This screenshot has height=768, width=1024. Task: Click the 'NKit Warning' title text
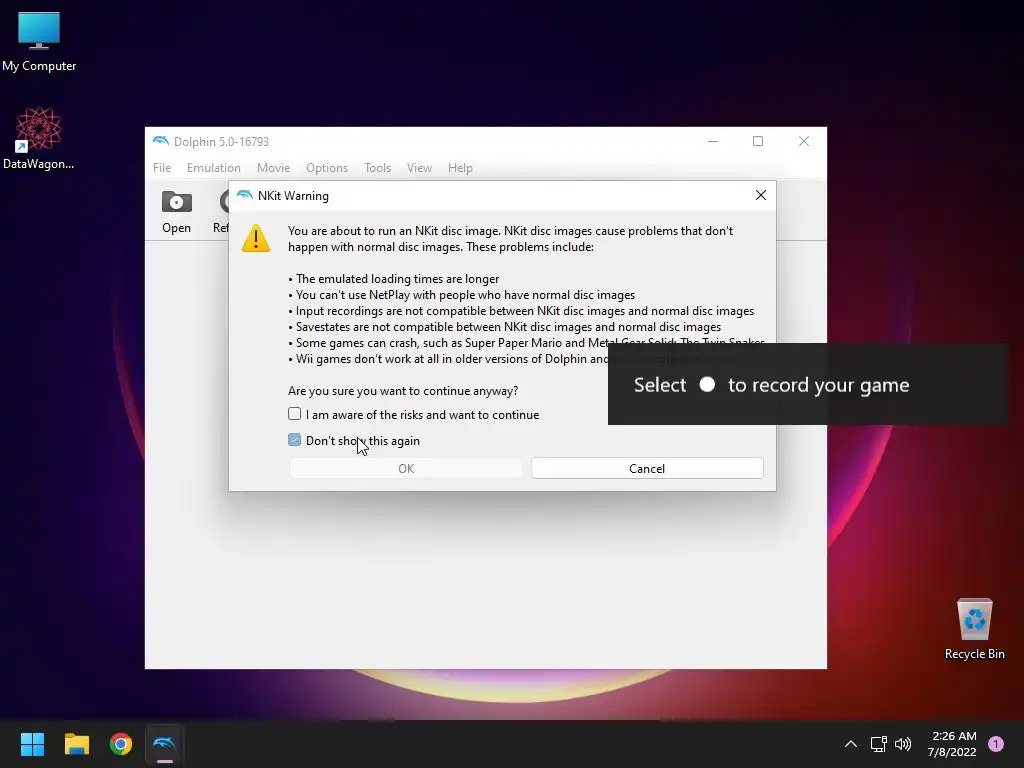click(293, 196)
